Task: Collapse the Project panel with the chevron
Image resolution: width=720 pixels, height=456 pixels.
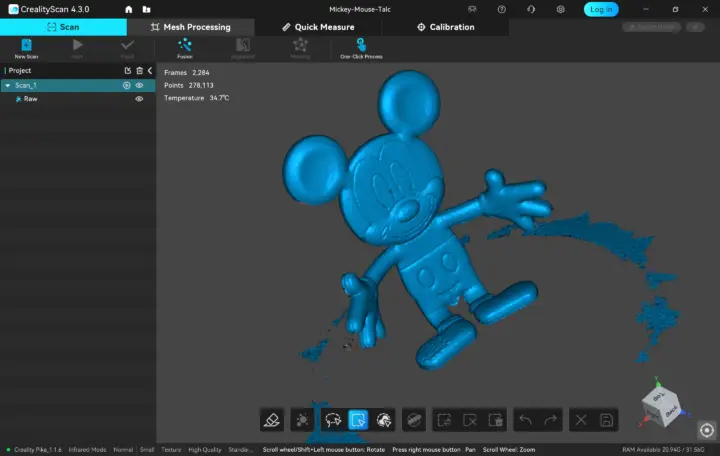Action: coord(150,70)
